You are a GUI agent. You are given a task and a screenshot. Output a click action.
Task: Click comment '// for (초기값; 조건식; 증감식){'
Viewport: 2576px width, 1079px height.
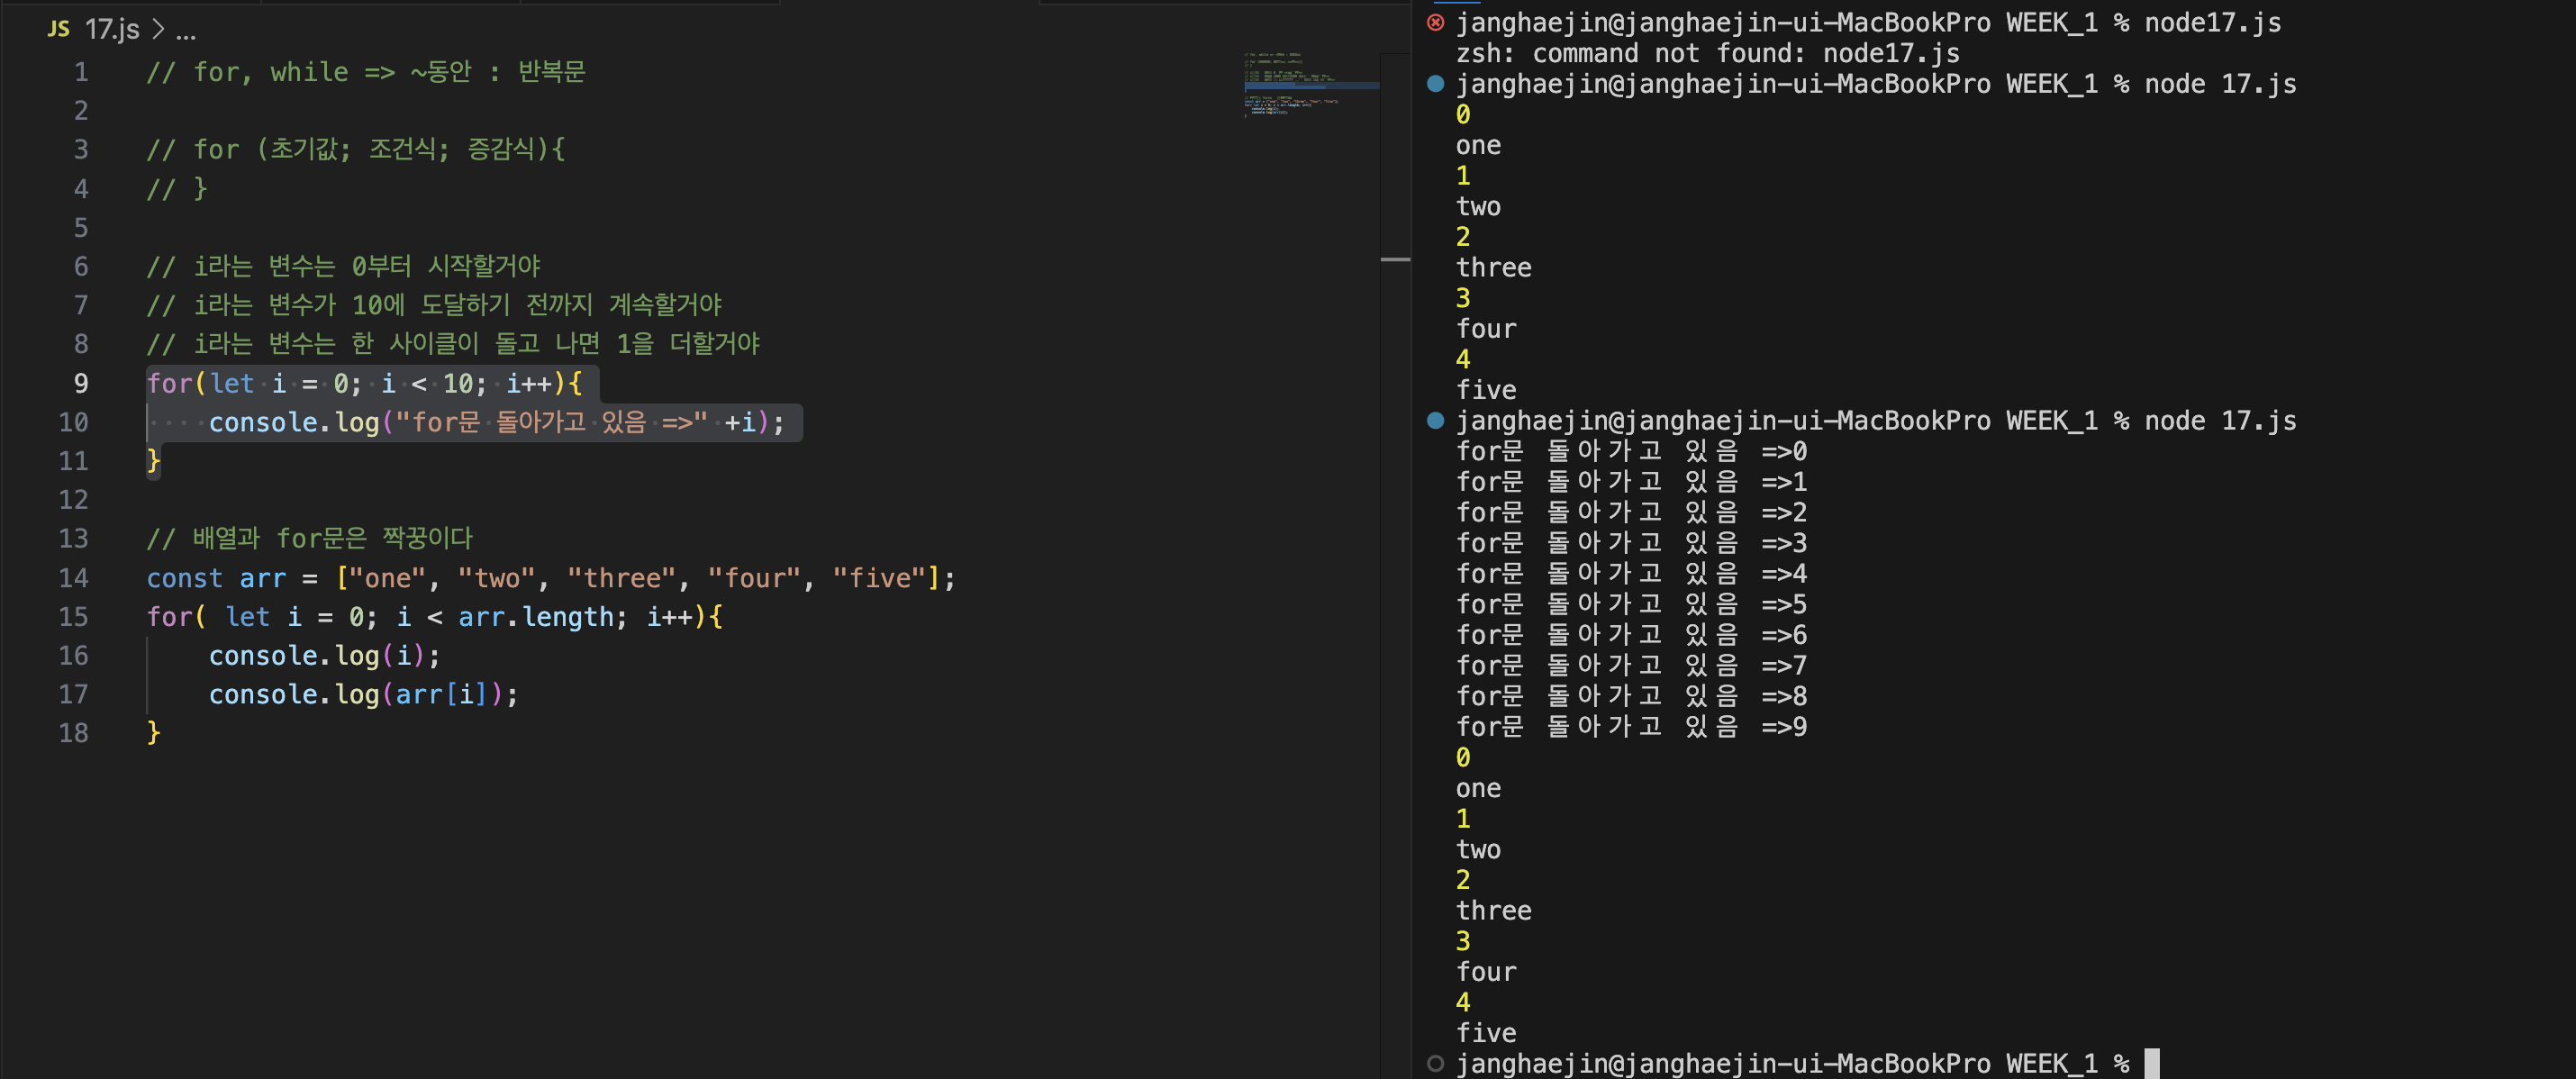[x=356, y=149]
